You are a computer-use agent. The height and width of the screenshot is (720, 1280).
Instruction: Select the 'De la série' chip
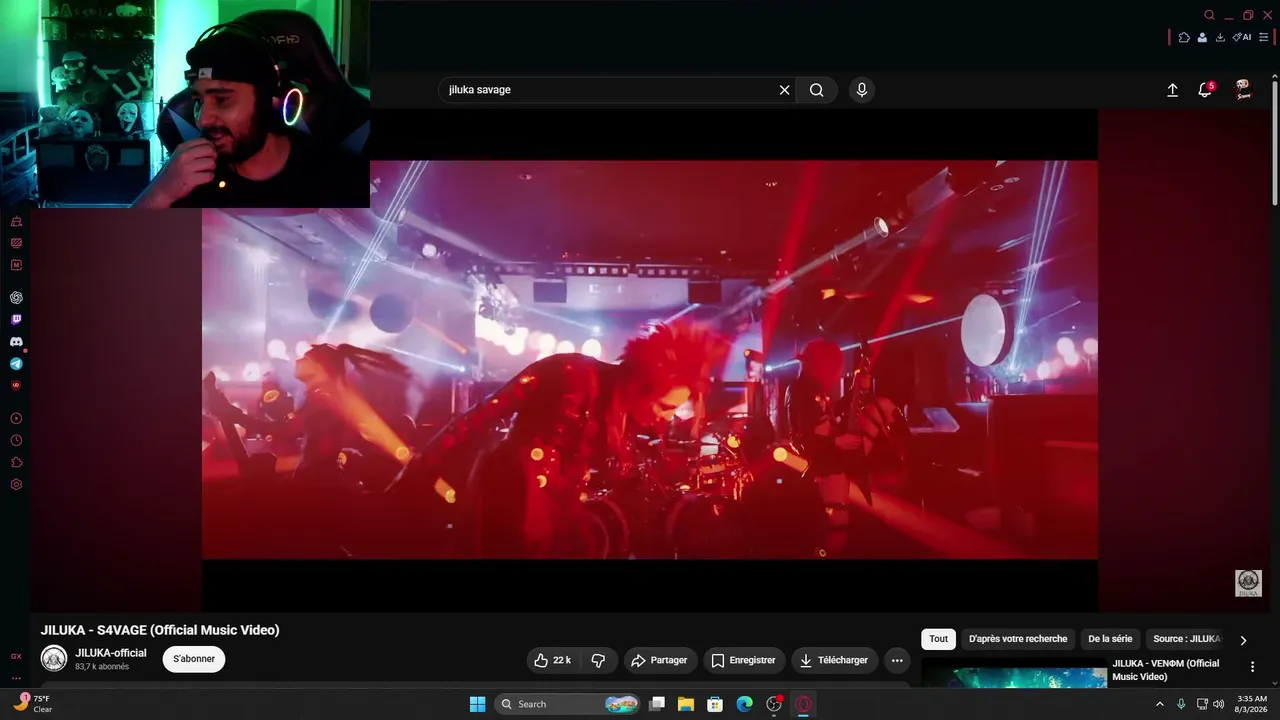click(x=1110, y=639)
